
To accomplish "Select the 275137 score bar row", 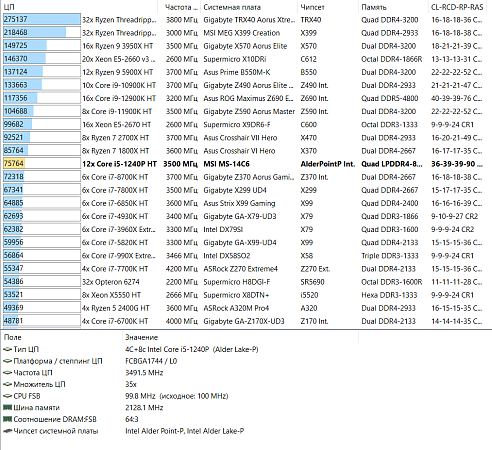I will coord(246,19).
